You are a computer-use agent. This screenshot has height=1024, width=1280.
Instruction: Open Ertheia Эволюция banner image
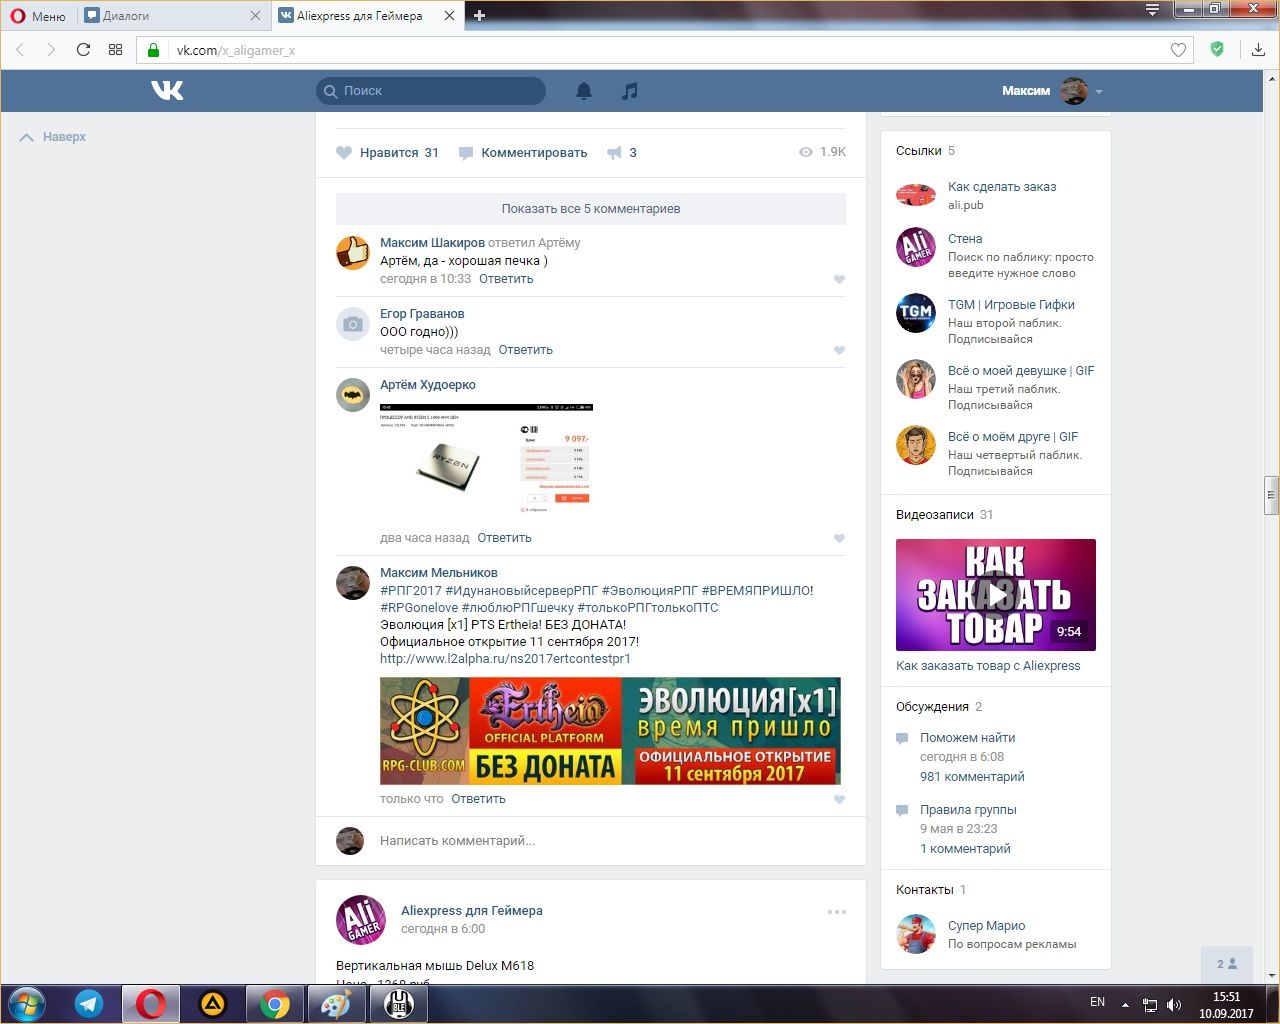pyautogui.click(x=610, y=731)
